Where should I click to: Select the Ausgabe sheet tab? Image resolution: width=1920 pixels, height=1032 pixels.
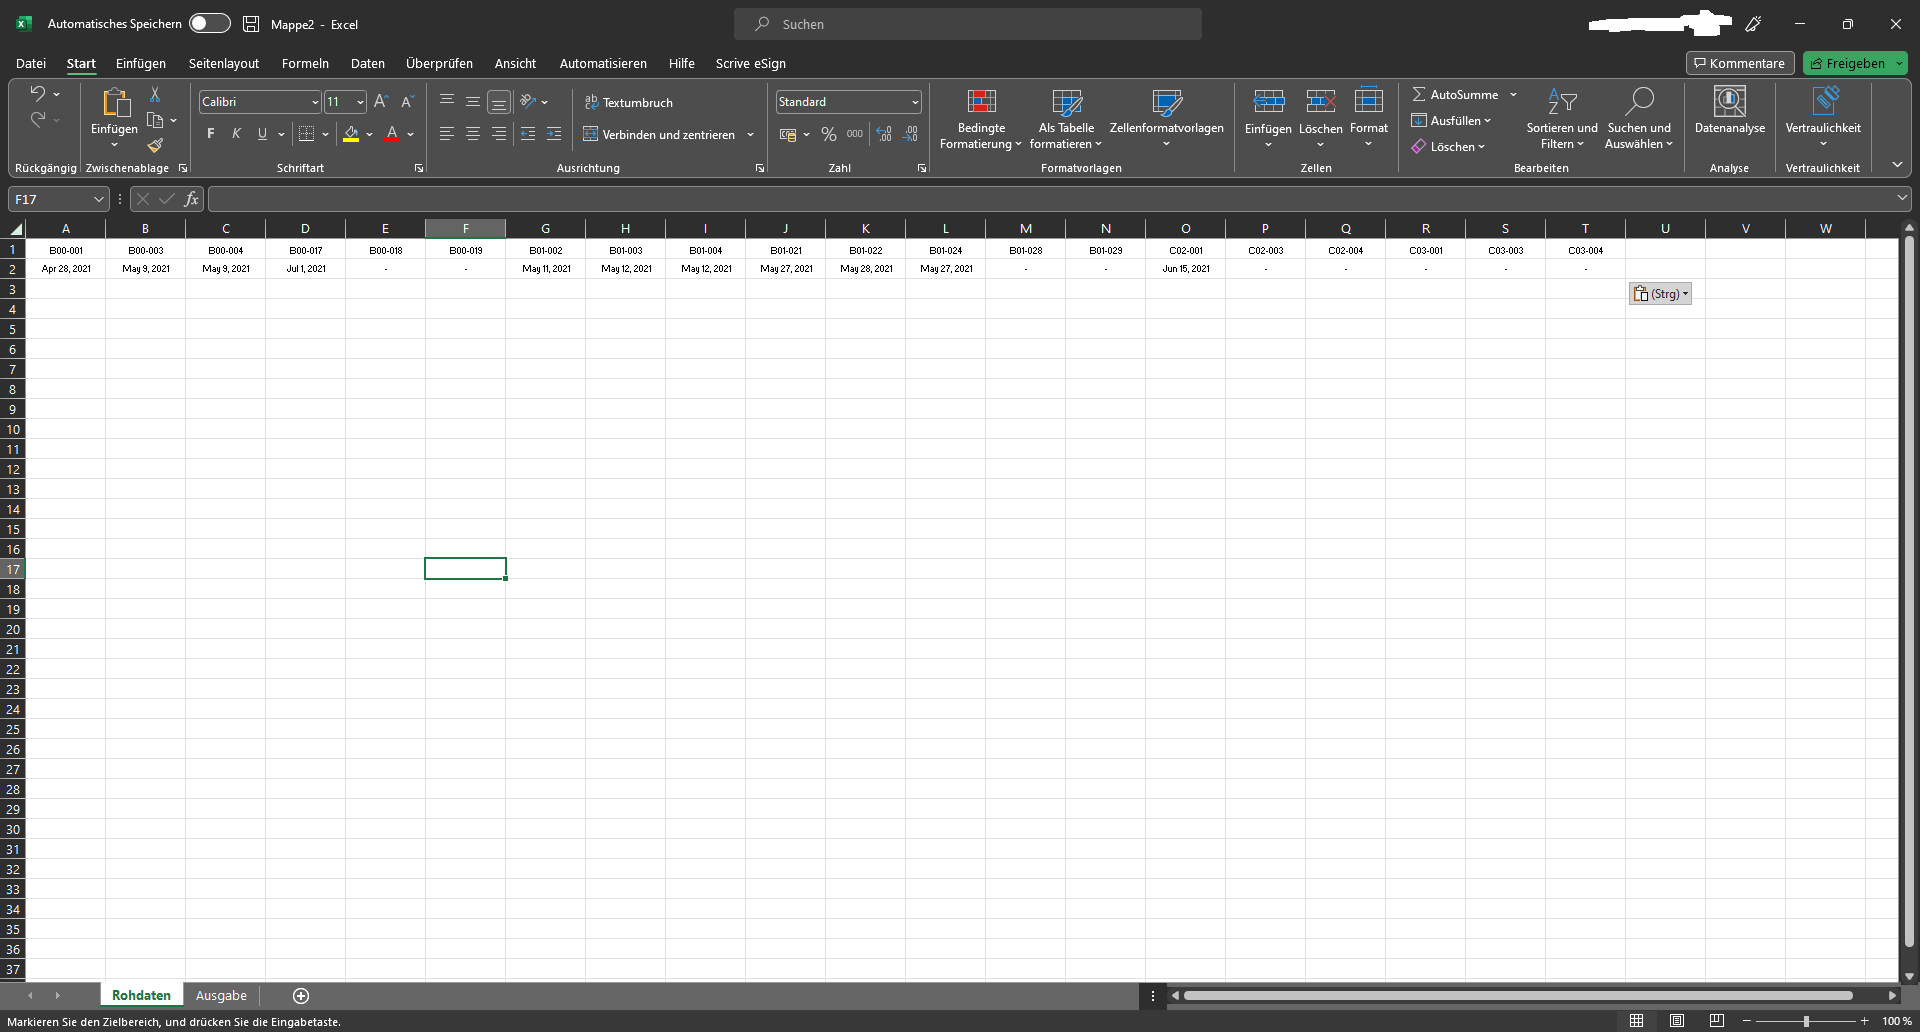click(x=221, y=996)
